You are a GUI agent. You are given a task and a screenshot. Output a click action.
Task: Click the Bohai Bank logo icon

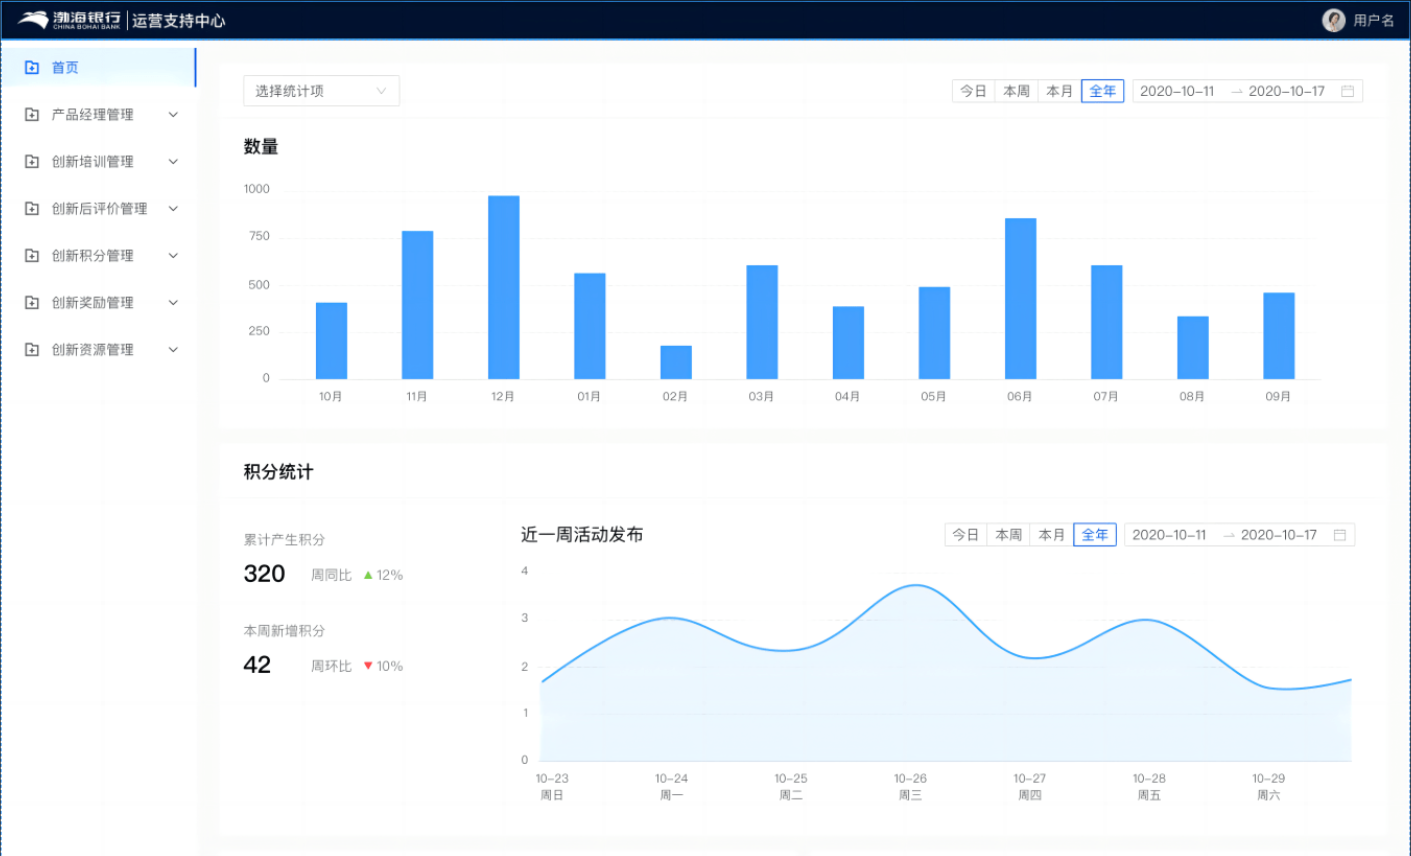[x=33, y=20]
